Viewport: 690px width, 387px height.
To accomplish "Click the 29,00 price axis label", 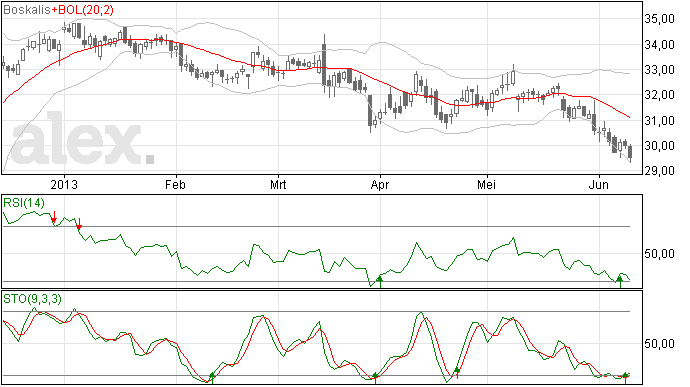I will coord(659,170).
